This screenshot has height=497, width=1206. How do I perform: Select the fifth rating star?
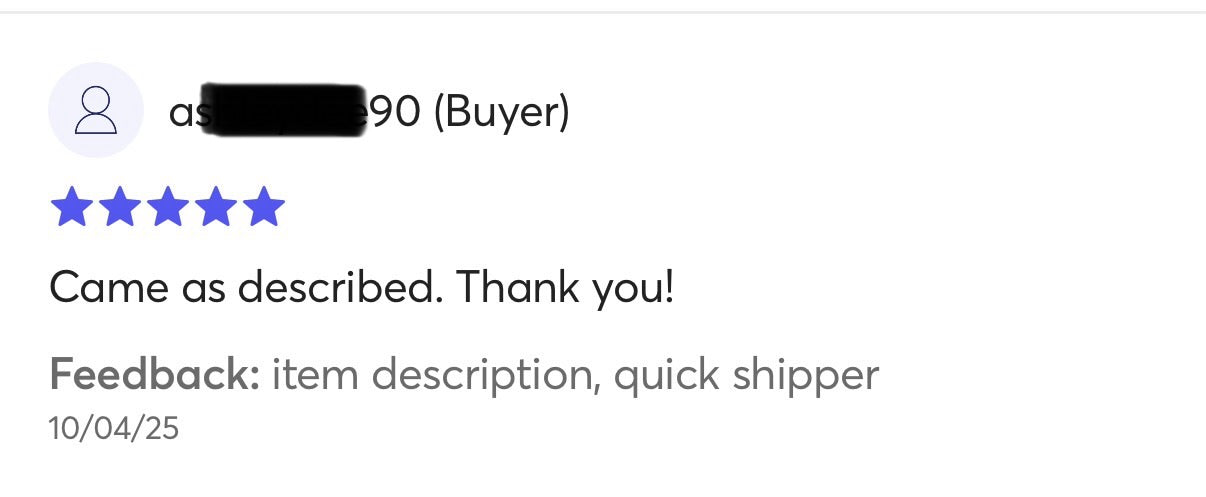point(263,207)
